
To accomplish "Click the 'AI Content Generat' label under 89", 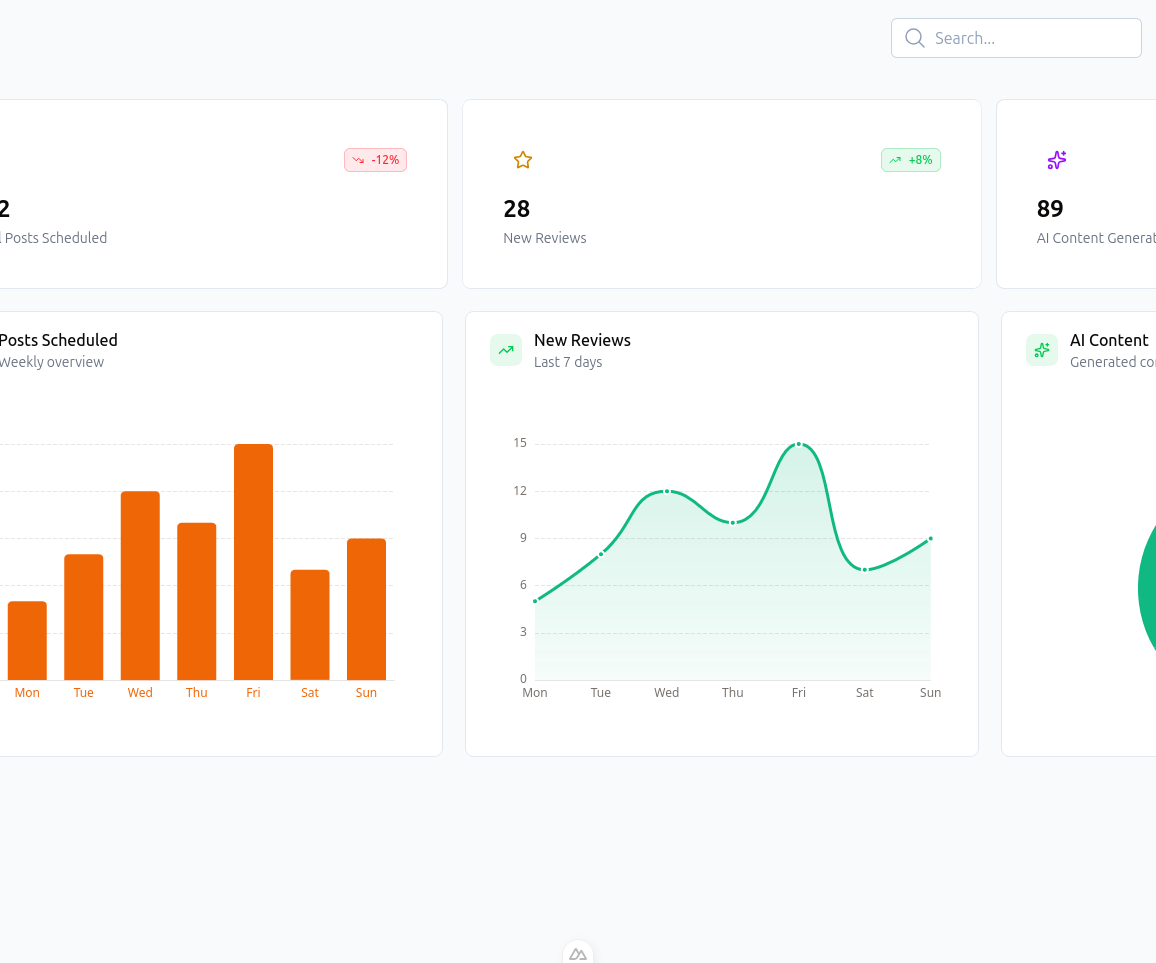I will click(1096, 238).
